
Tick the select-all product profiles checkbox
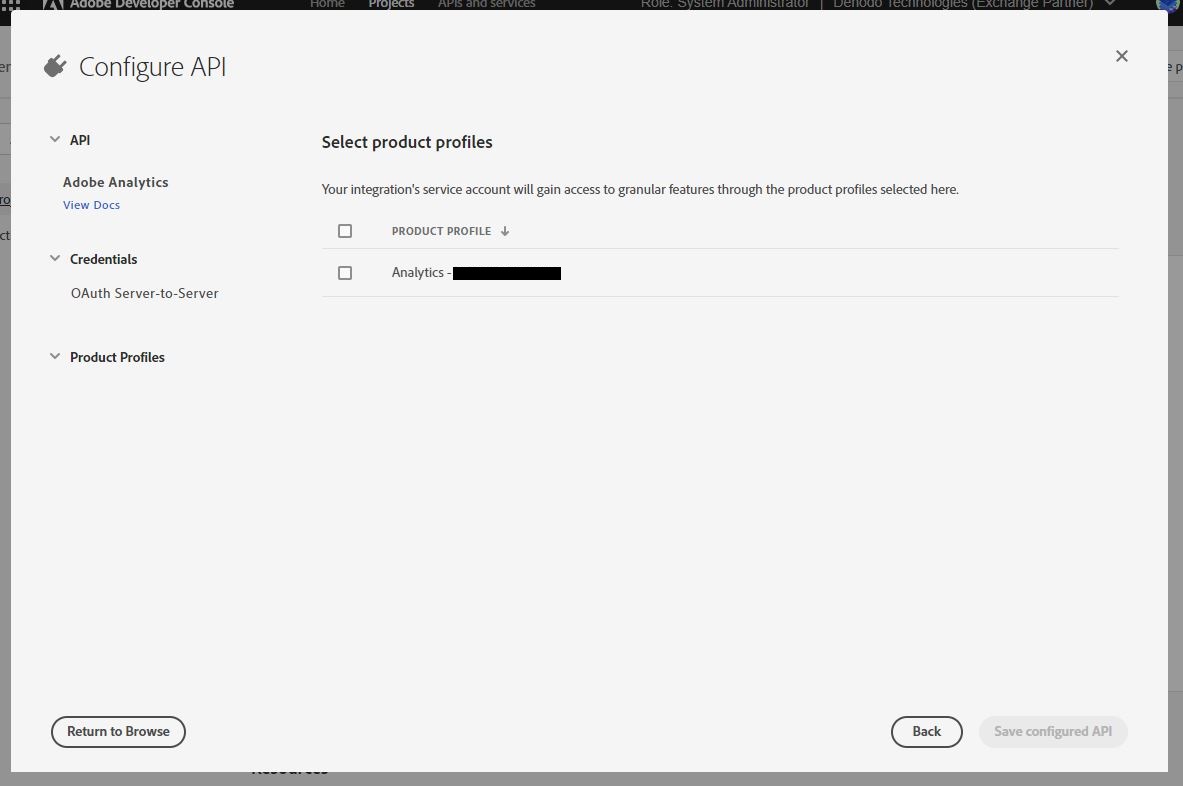click(345, 231)
